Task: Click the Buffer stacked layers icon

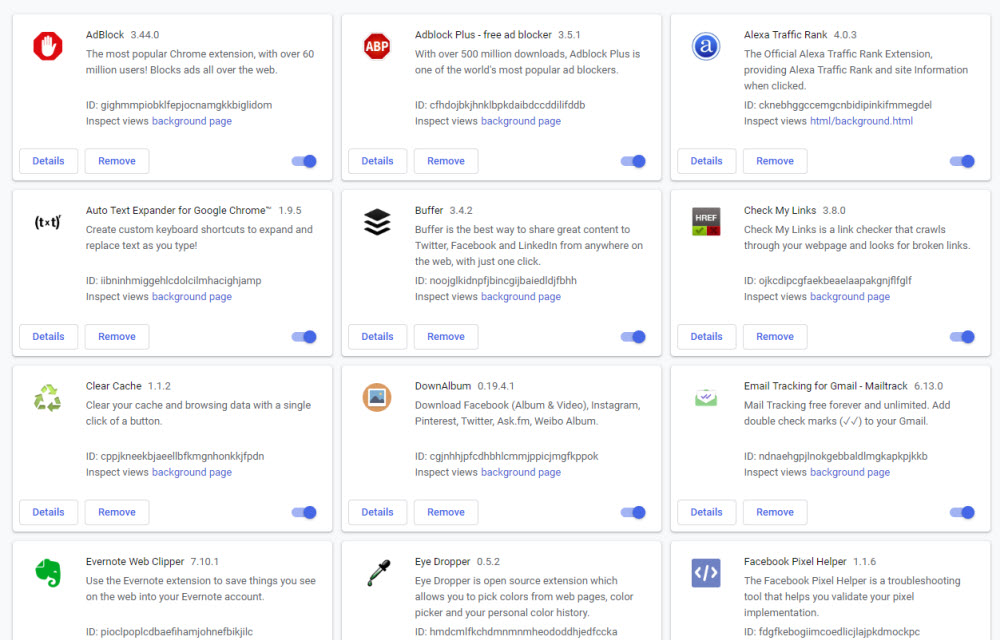Action: pyautogui.click(x=377, y=222)
